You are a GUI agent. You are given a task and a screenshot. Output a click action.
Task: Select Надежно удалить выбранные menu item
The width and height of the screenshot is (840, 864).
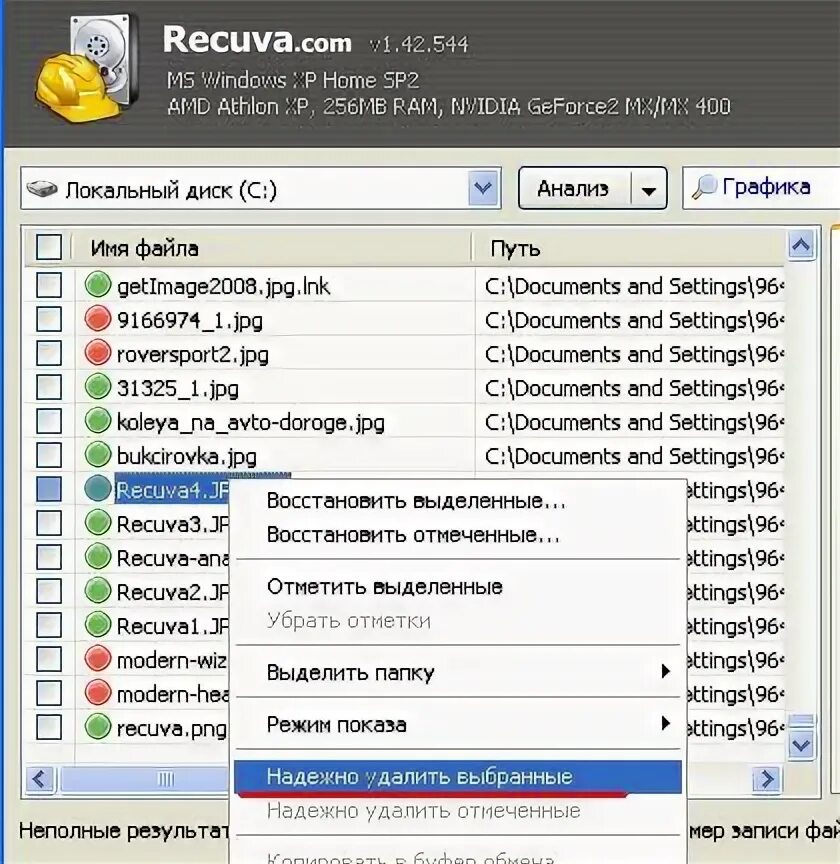(x=457, y=777)
